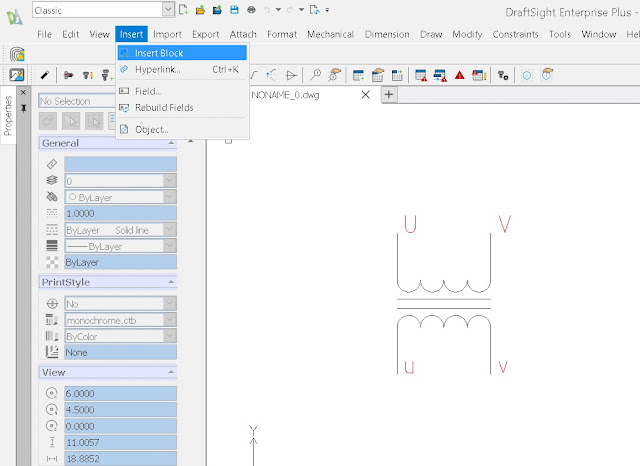Open the Tools menu
Screen dimensions: 640x466
point(560,34)
